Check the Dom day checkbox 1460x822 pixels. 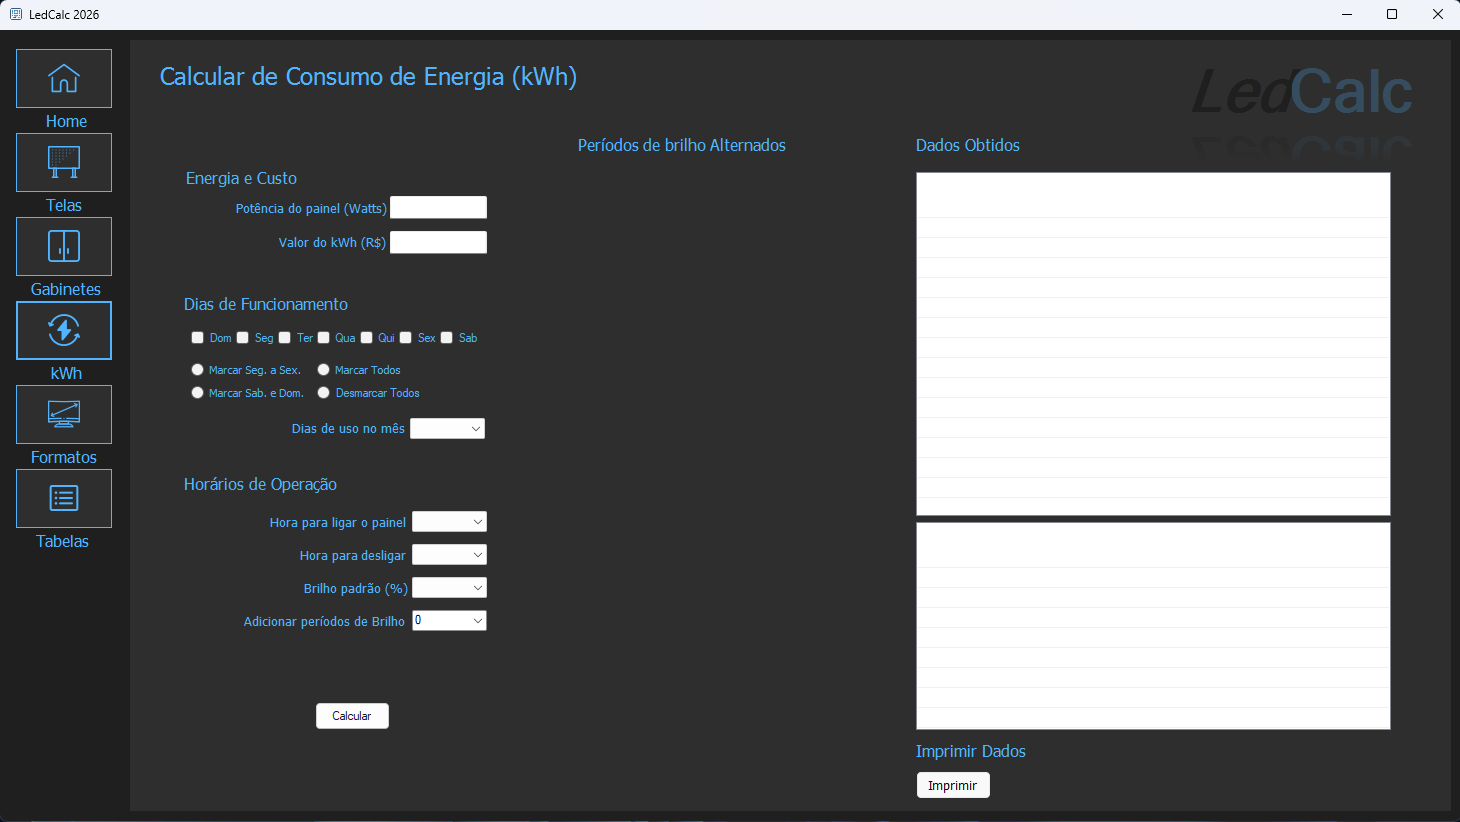197,338
